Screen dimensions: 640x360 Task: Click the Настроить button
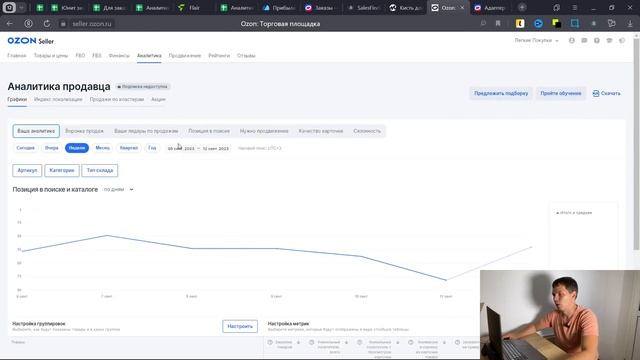[240, 326]
